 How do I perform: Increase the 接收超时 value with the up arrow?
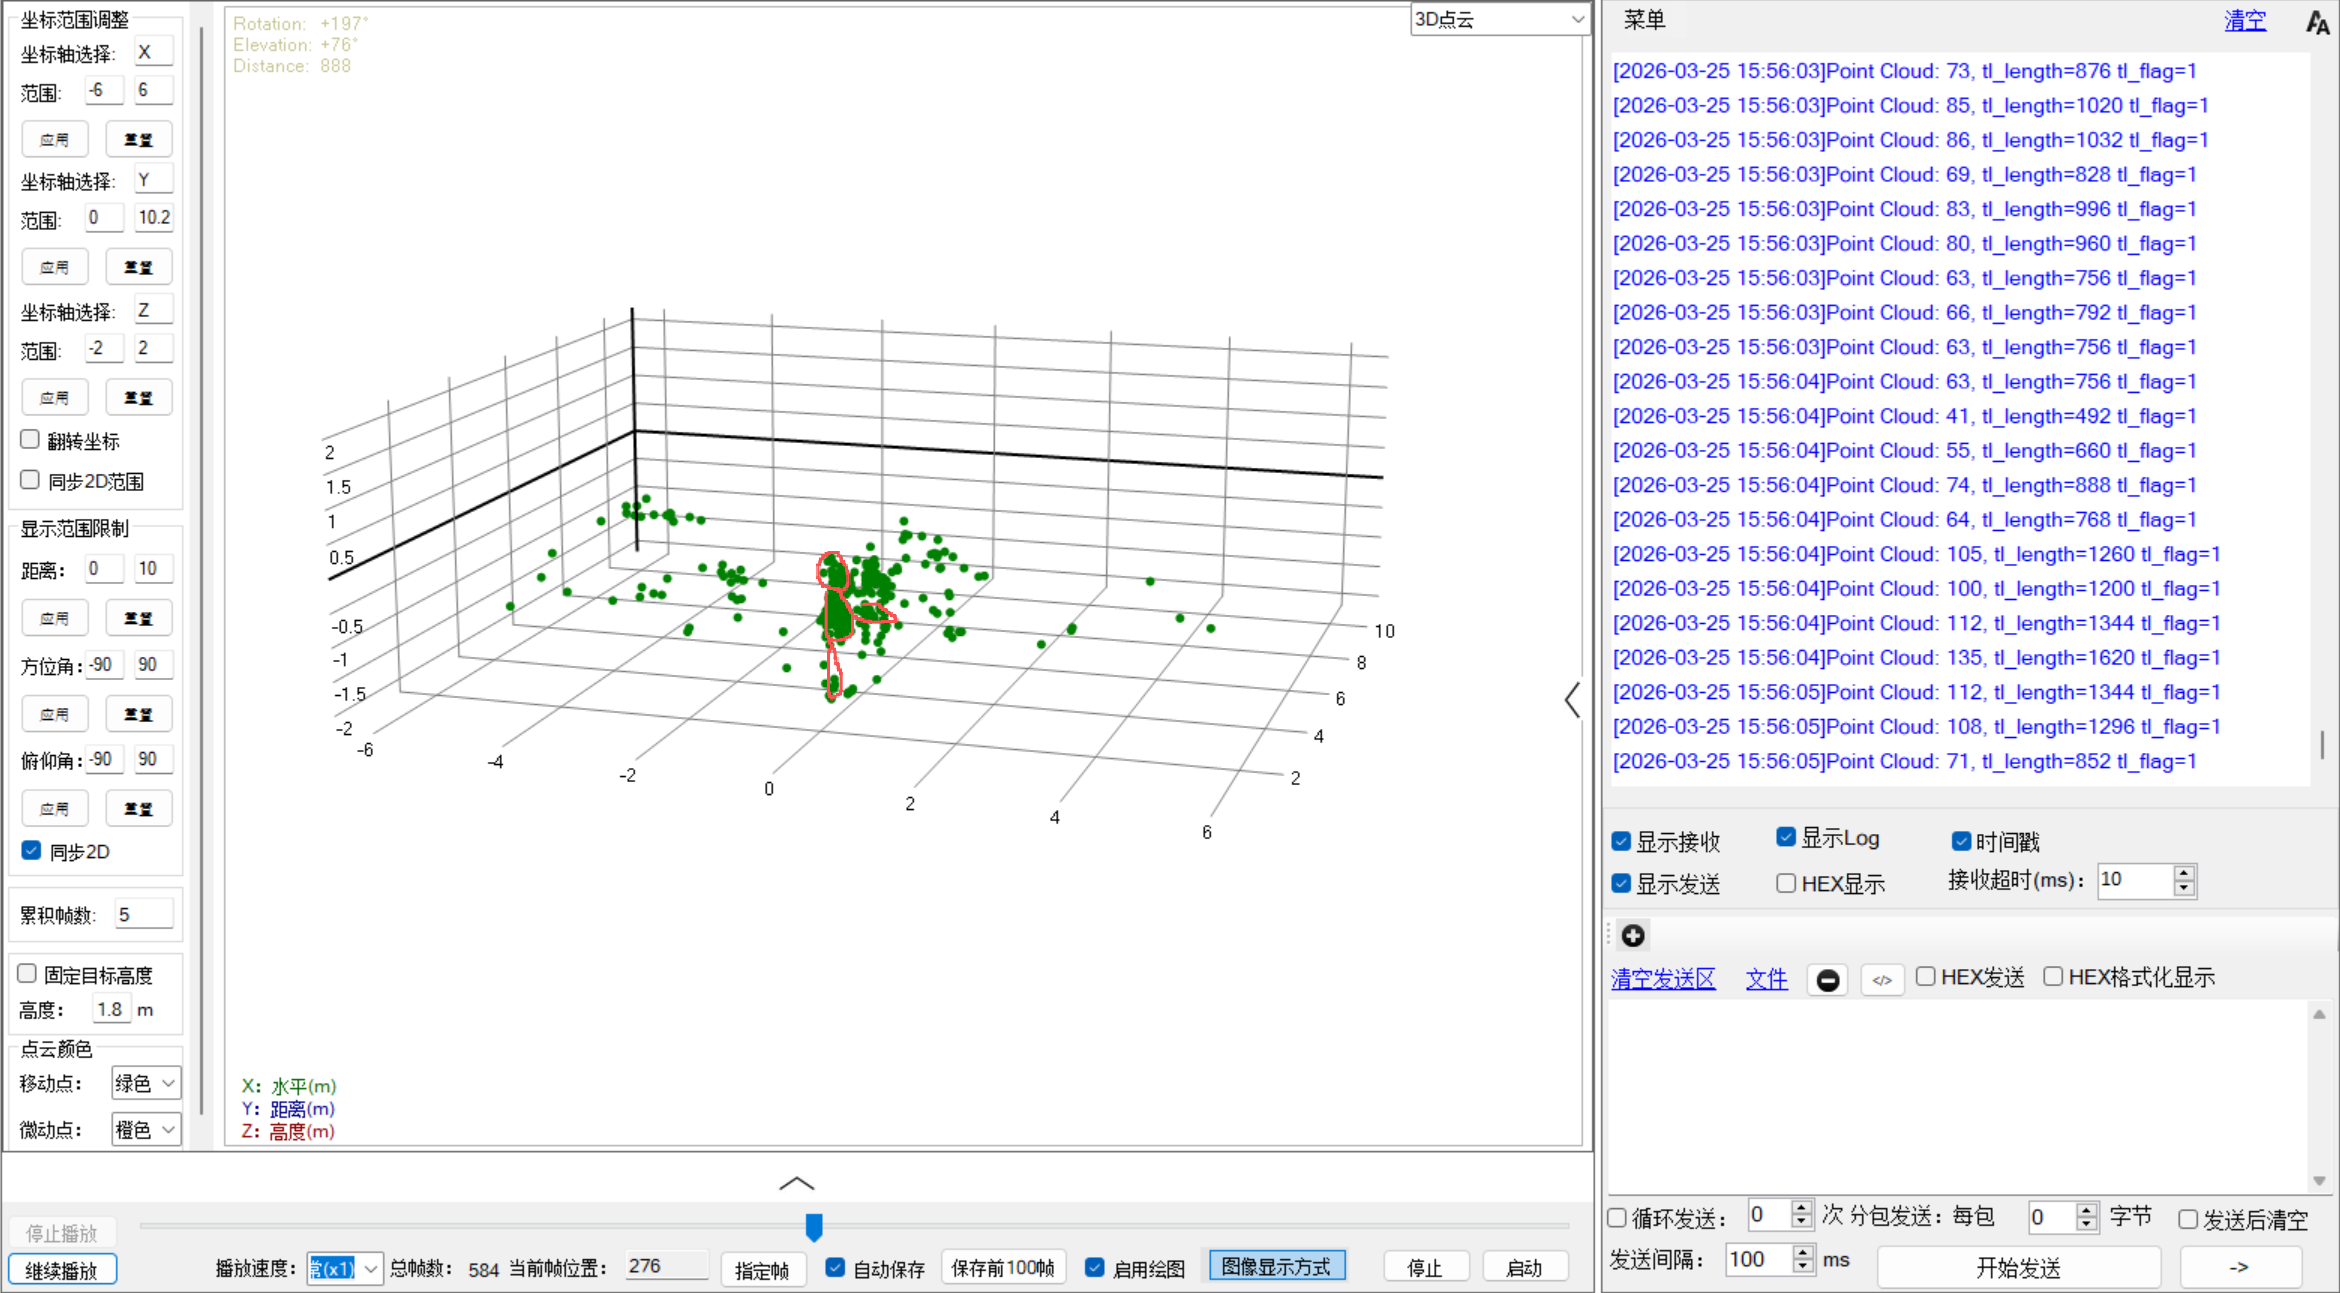[x=2185, y=873]
